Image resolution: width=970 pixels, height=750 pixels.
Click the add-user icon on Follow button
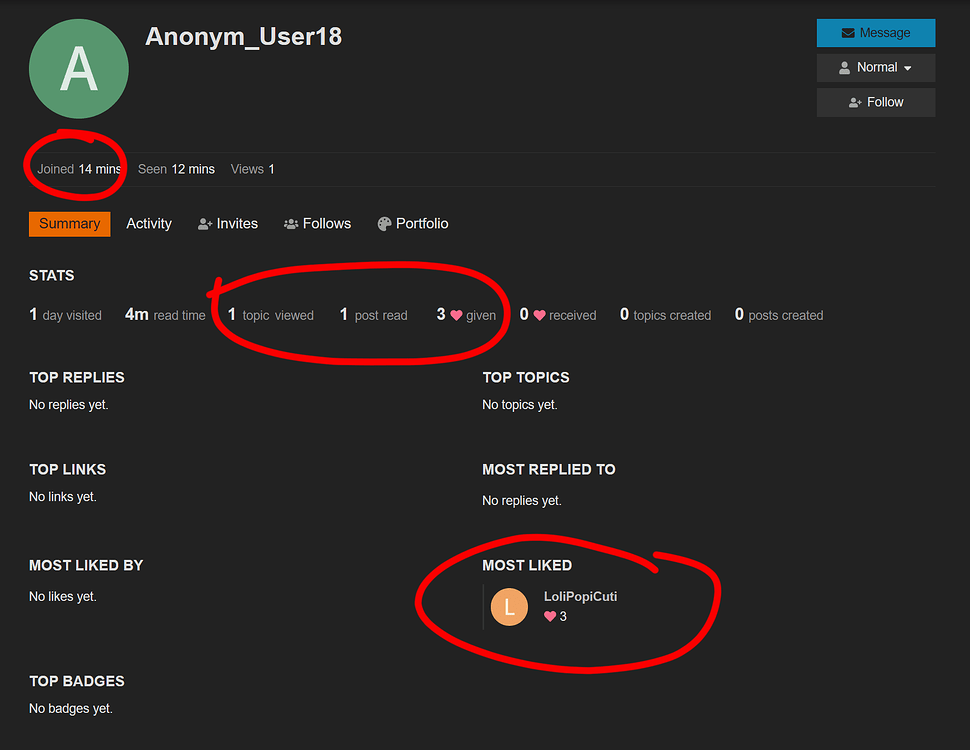click(x=855, y=103)
